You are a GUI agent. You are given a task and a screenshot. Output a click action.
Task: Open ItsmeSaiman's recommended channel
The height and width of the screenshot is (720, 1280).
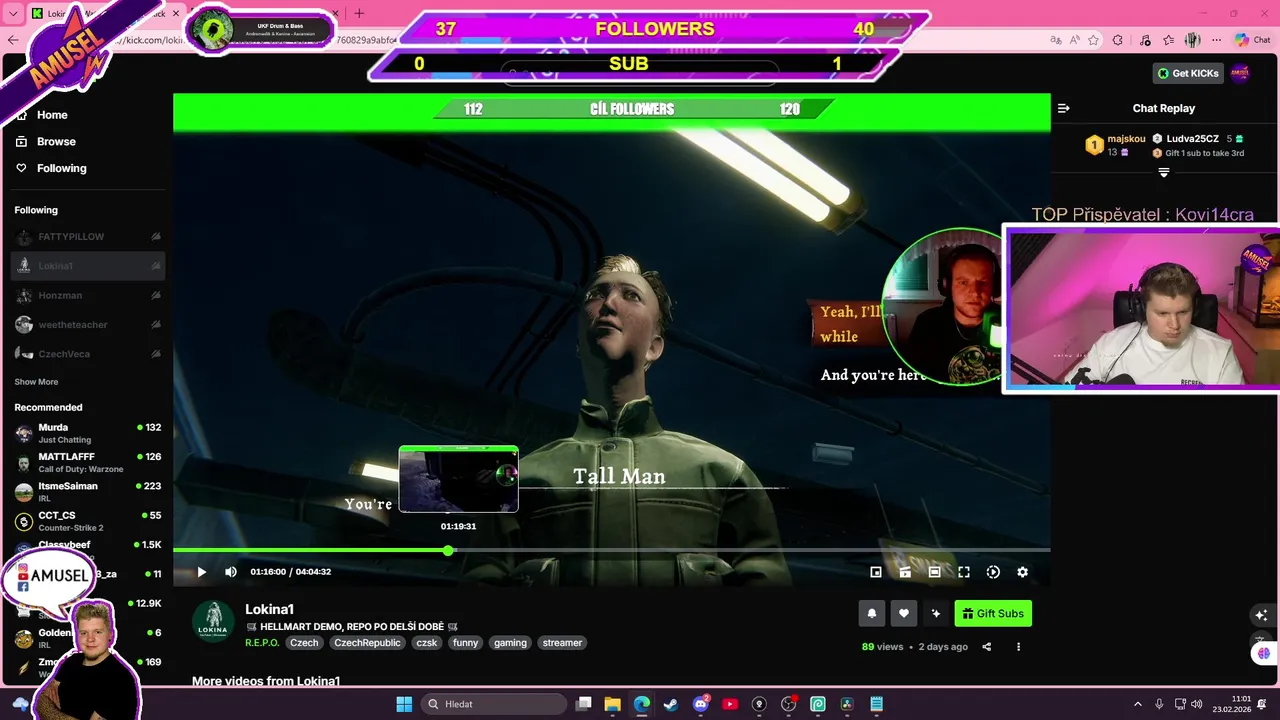pyautogui.click(x=88, y=492)
